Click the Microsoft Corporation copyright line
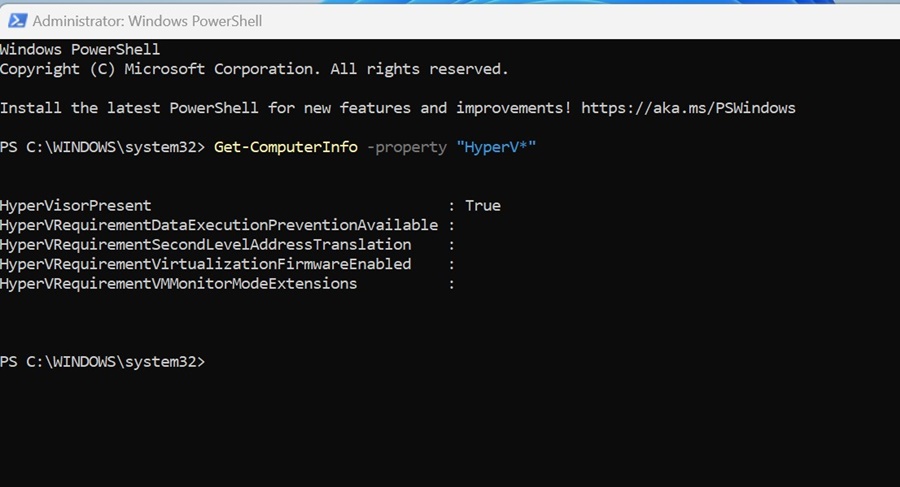Image resolution: width=900 pixels, height=487 pixels. 254,69
